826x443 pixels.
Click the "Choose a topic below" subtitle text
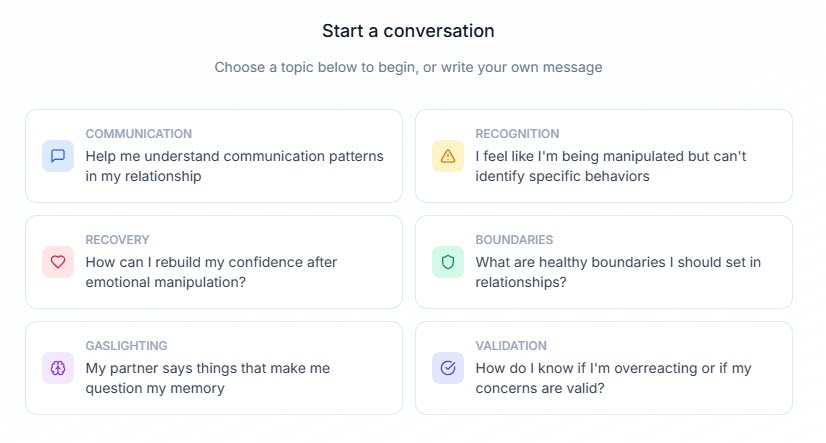tap(408, 68)
